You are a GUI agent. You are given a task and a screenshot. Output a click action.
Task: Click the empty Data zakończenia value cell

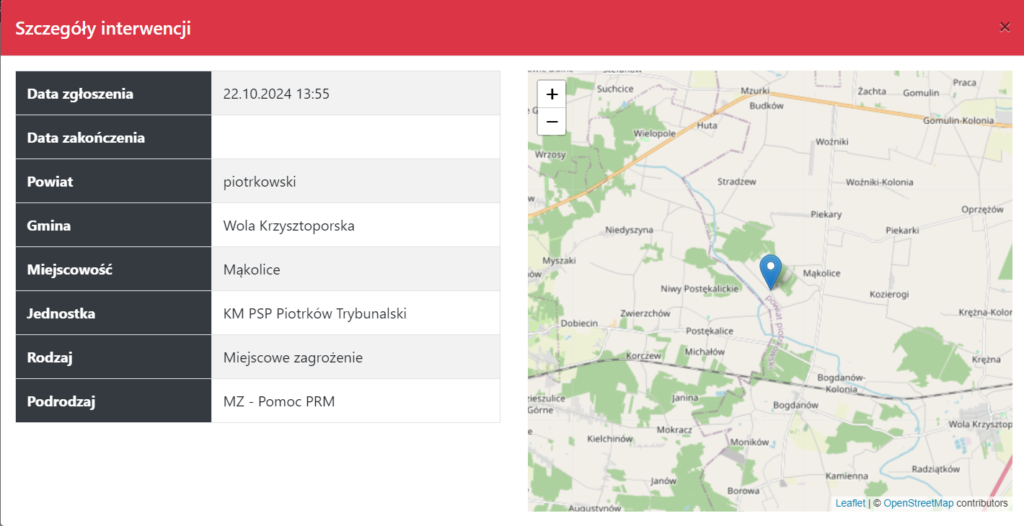355,137
